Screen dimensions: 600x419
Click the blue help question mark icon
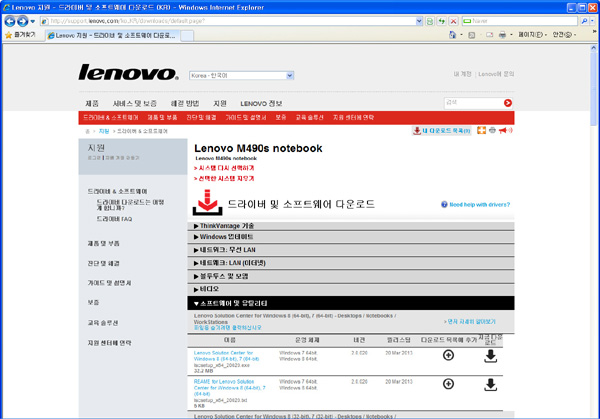444,204
